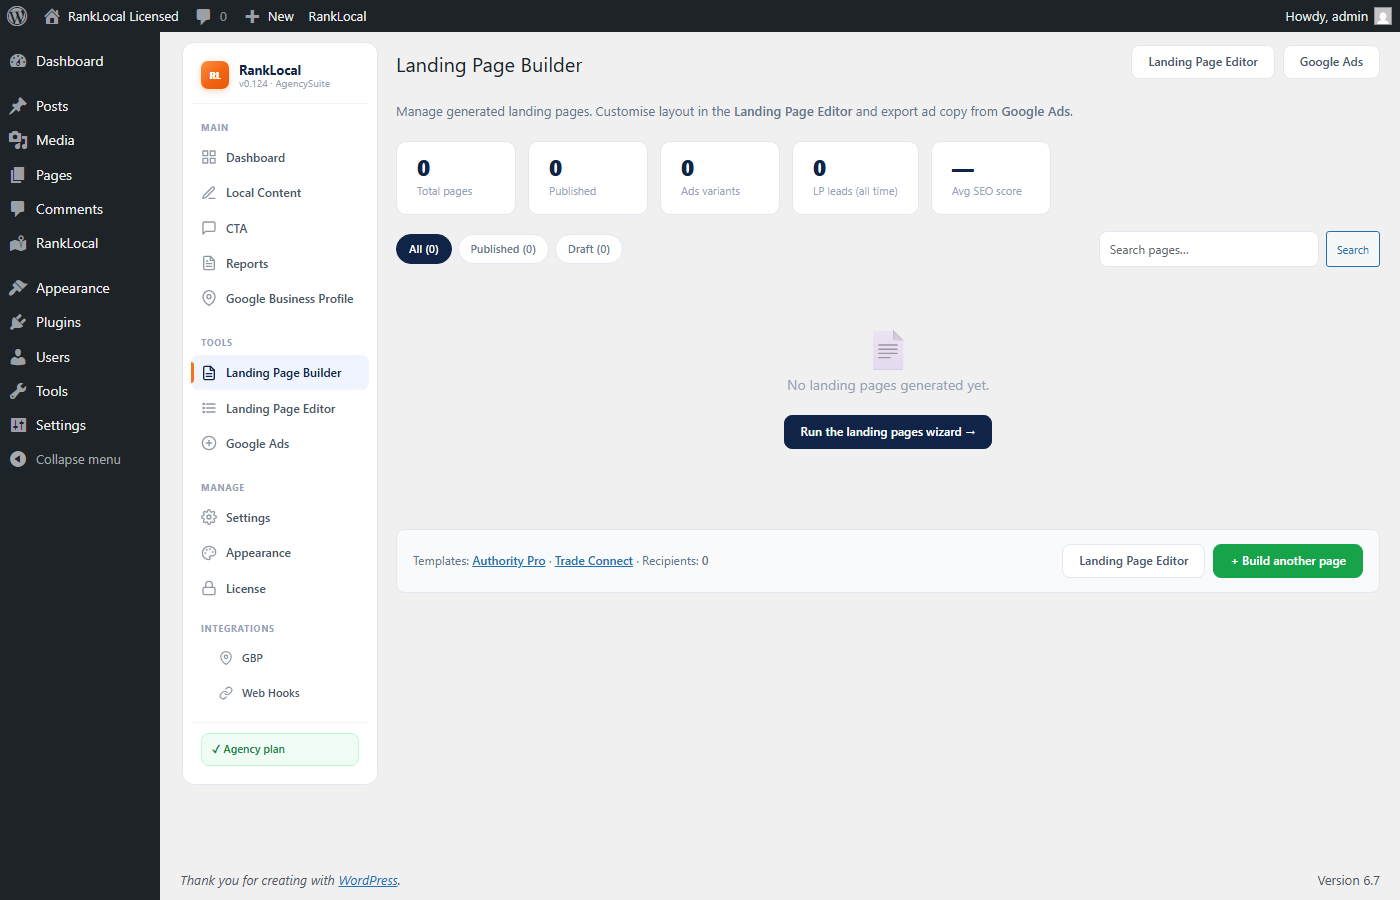Click the LP leads (all time) stat card
Viewport: 1400px width, 900px height.
tap(855, 178)
